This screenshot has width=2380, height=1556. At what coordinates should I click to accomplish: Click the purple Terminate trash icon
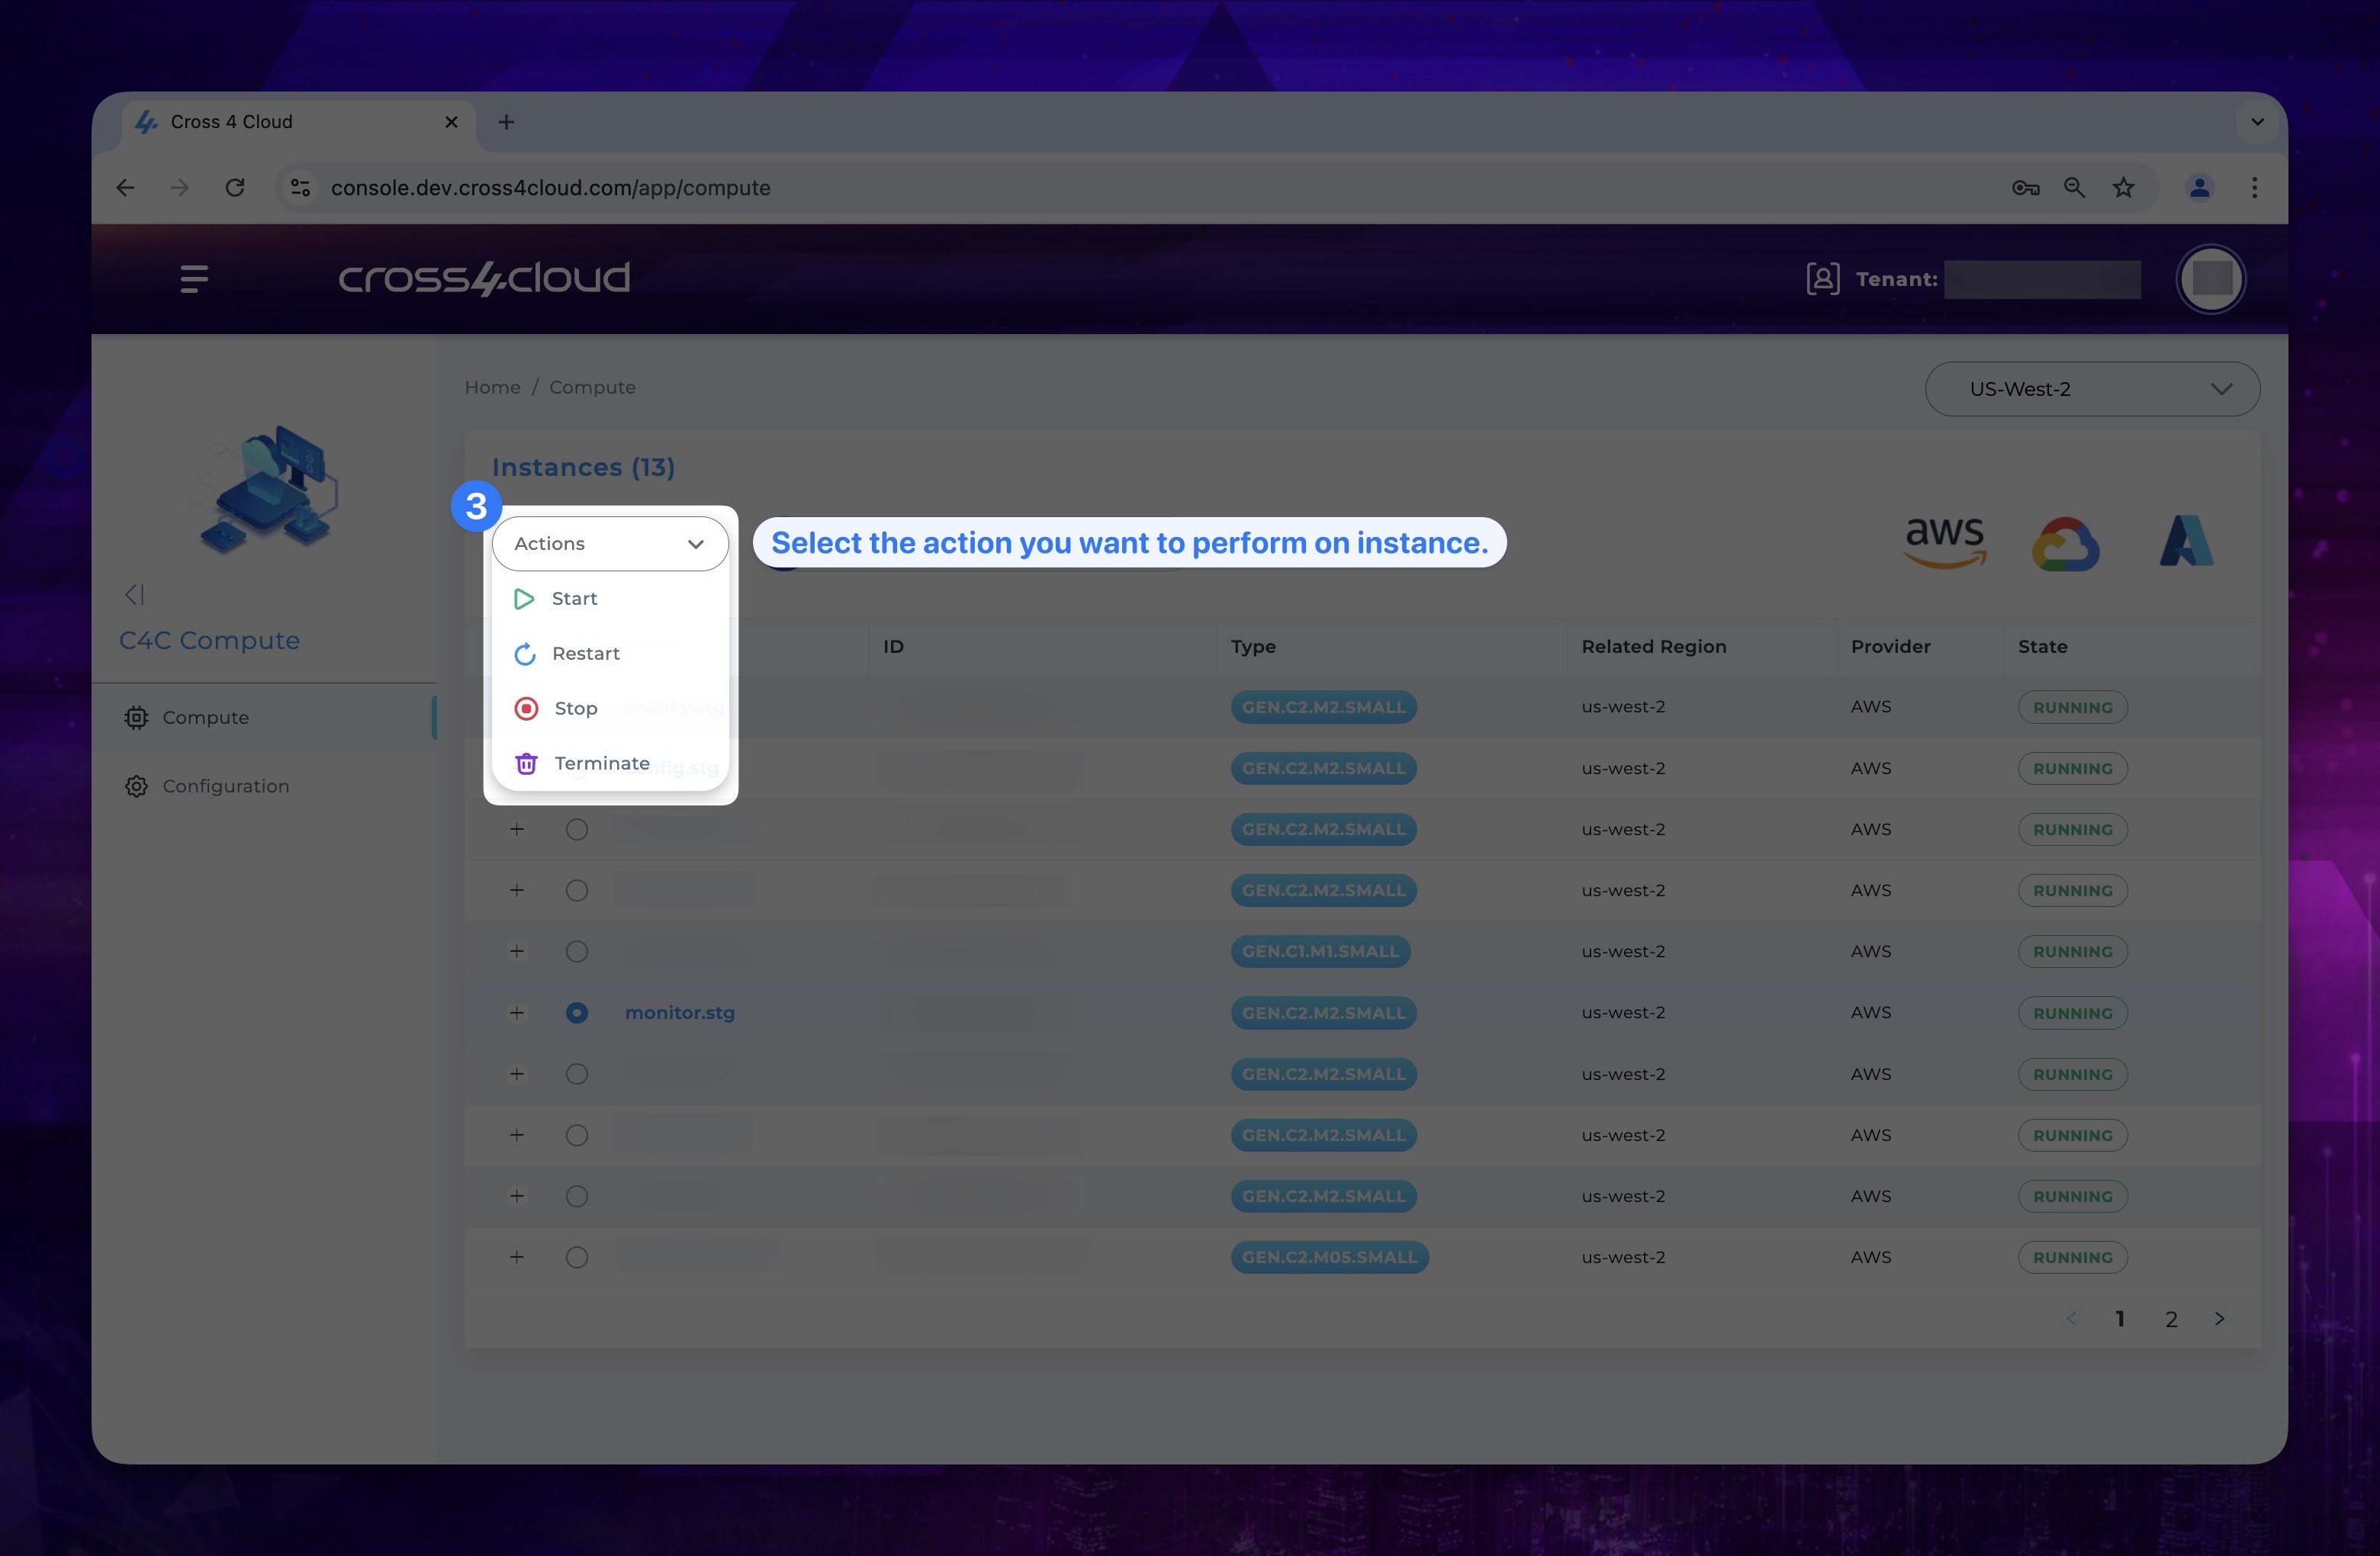coord(526,764)
